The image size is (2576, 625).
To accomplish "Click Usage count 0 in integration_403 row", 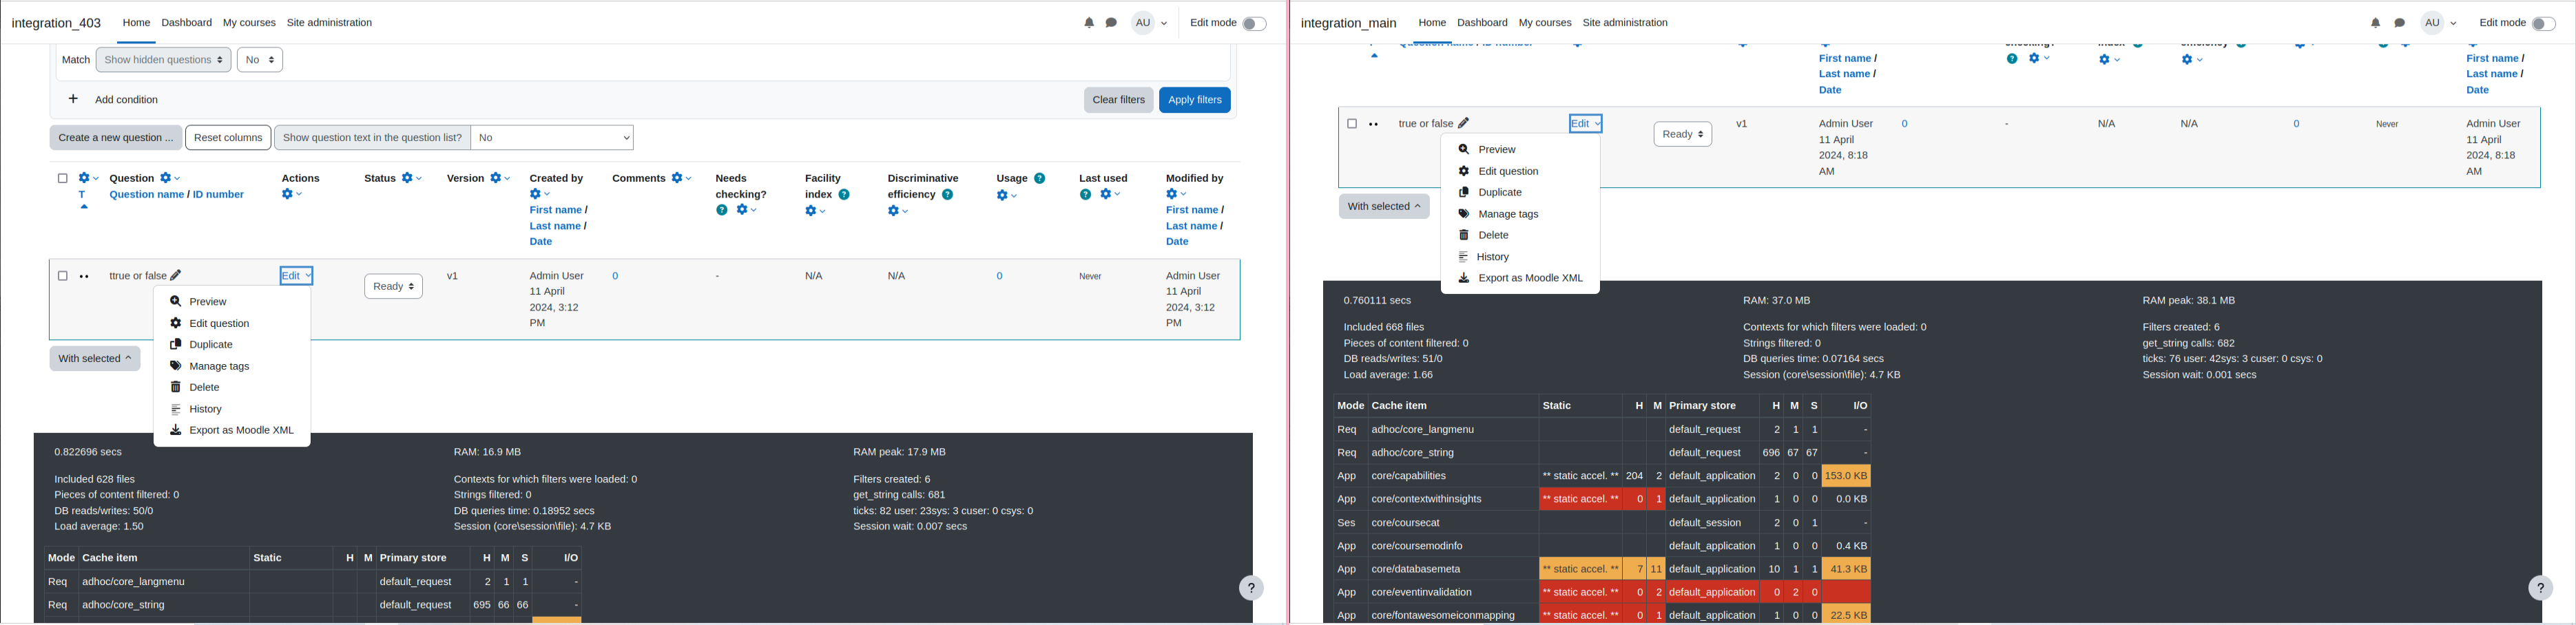I will click(x=999, y=276).
